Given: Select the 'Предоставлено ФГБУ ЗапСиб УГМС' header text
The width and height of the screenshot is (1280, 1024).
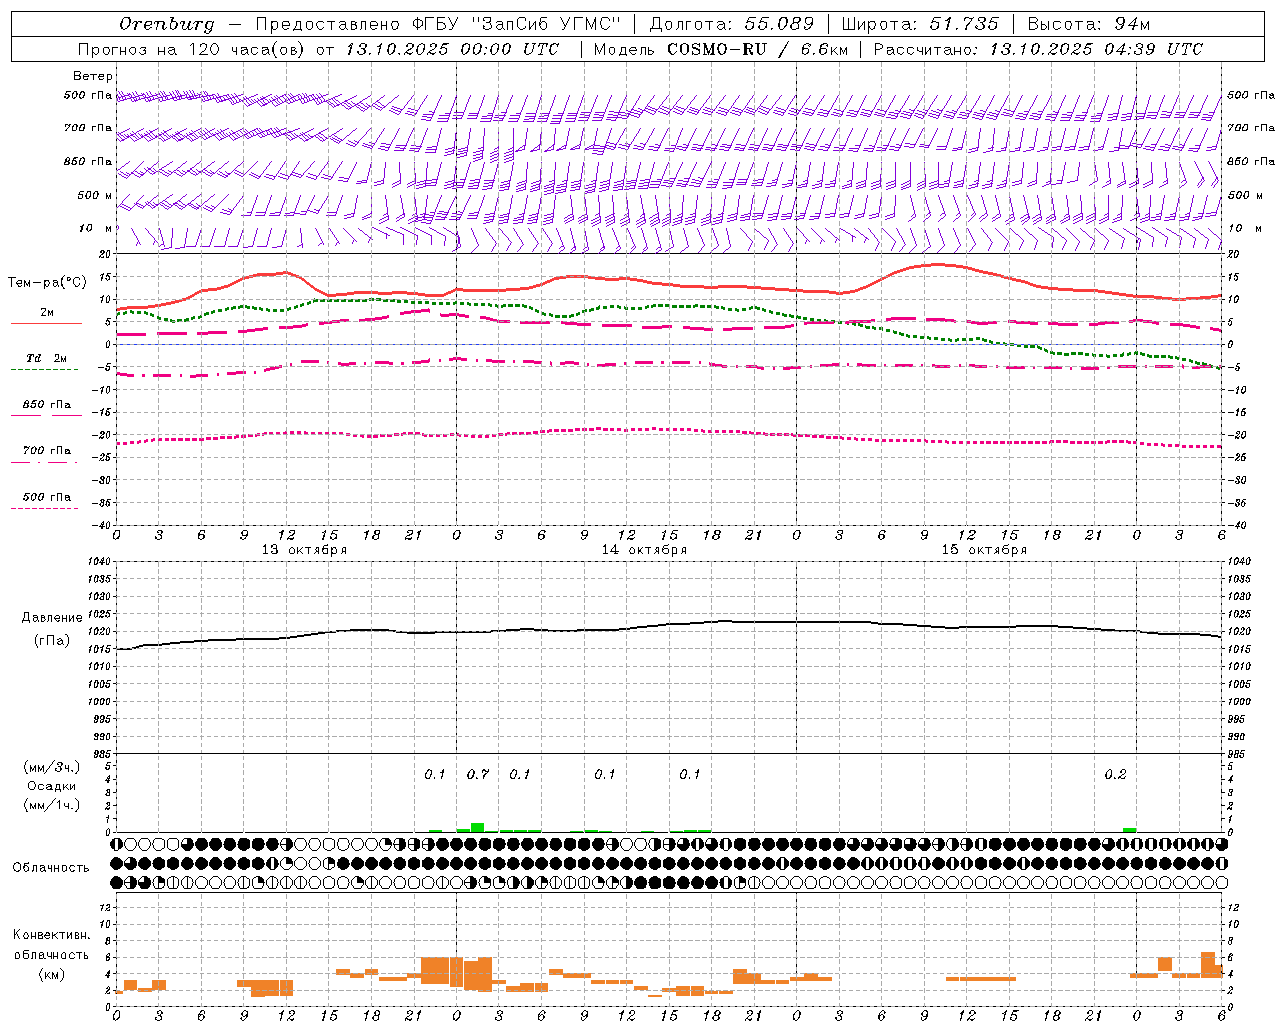Looking at the screenshot, I should point(438,24).
